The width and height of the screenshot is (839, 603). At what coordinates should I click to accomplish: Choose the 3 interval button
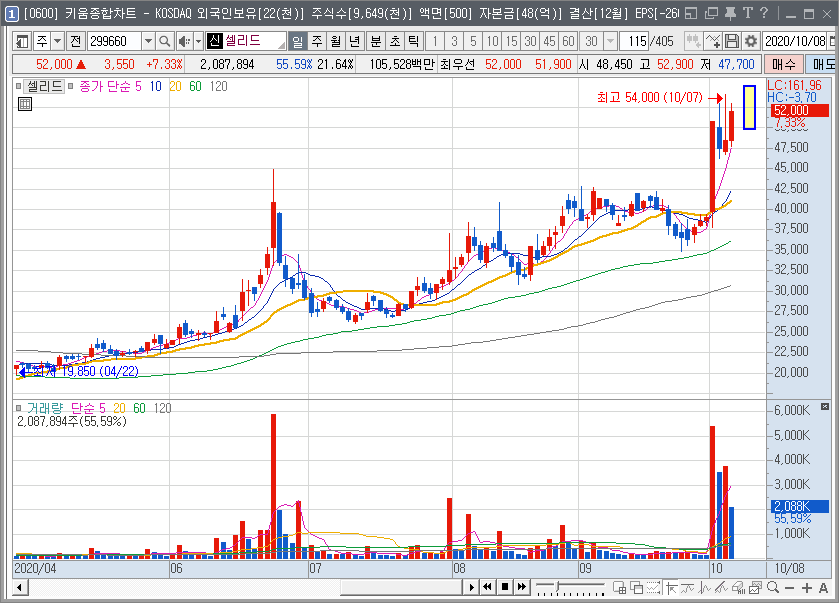(x=454, y=41)
